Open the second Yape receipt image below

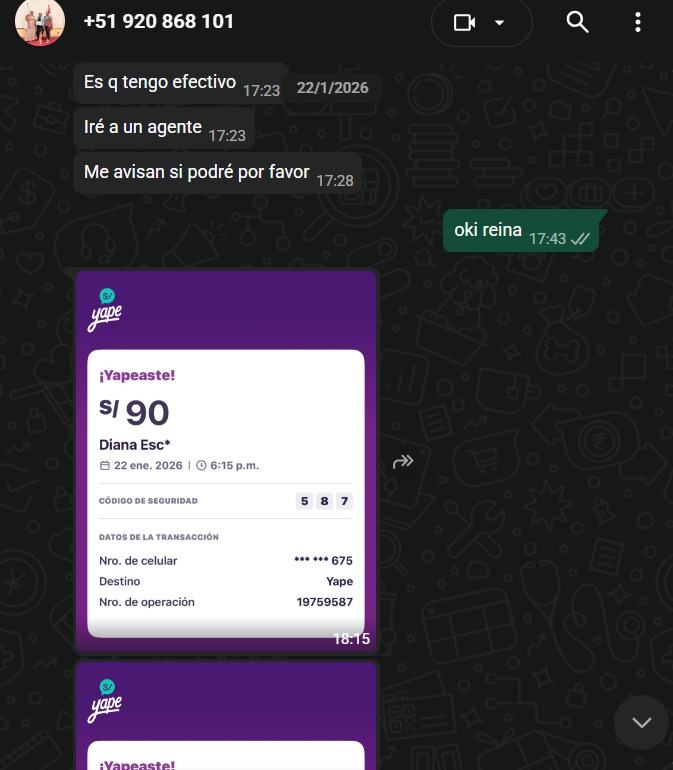click(x=226, y=716)
